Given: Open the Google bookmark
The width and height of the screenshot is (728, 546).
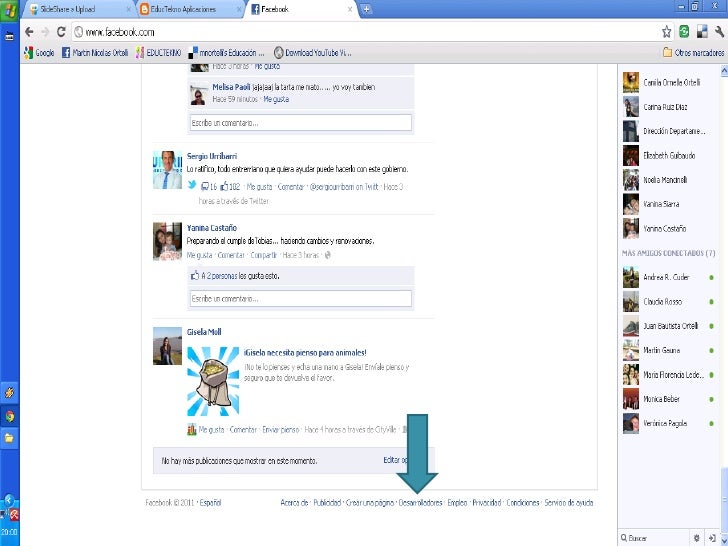Looking at the screenshot, I should (39, 53).
